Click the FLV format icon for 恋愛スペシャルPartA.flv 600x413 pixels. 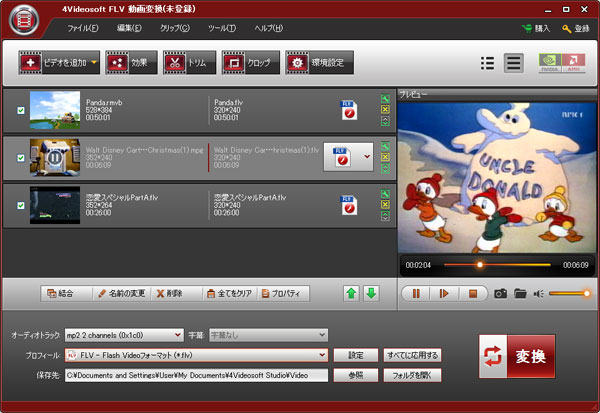point(349,205)
